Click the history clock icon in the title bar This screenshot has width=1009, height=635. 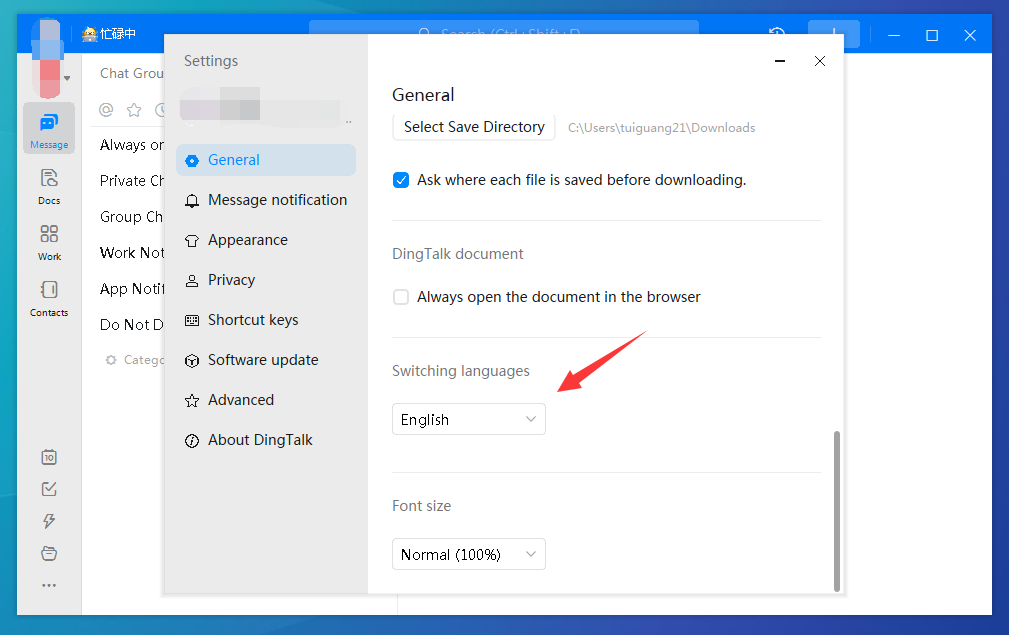(777, 33)
